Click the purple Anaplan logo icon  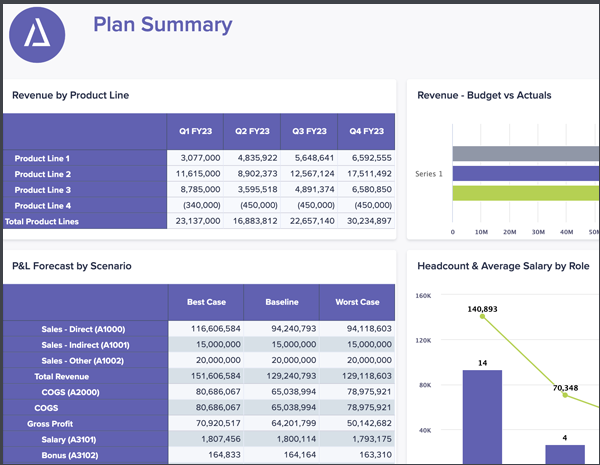click(37, 35)
